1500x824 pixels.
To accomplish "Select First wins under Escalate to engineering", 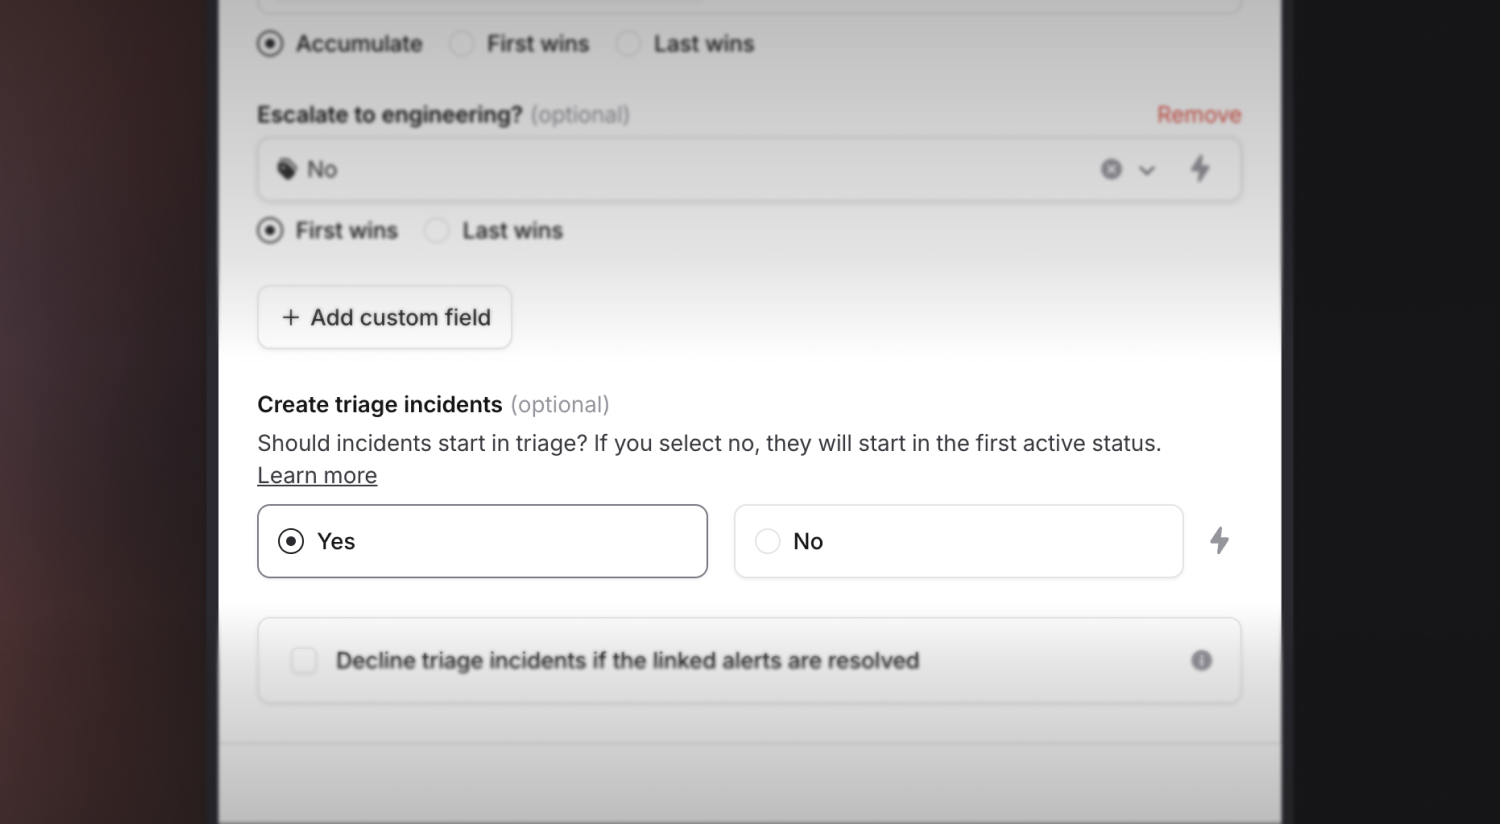I will (270, 231).
